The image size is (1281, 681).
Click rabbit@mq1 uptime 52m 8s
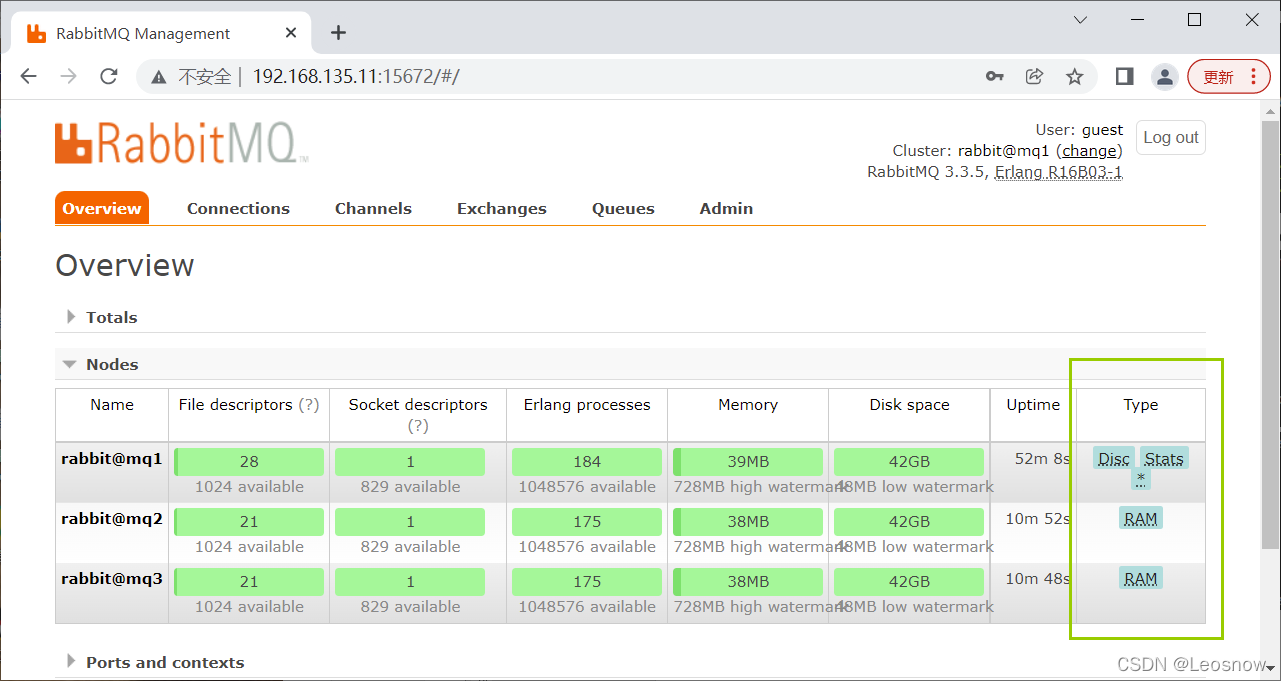(1042, 459)
